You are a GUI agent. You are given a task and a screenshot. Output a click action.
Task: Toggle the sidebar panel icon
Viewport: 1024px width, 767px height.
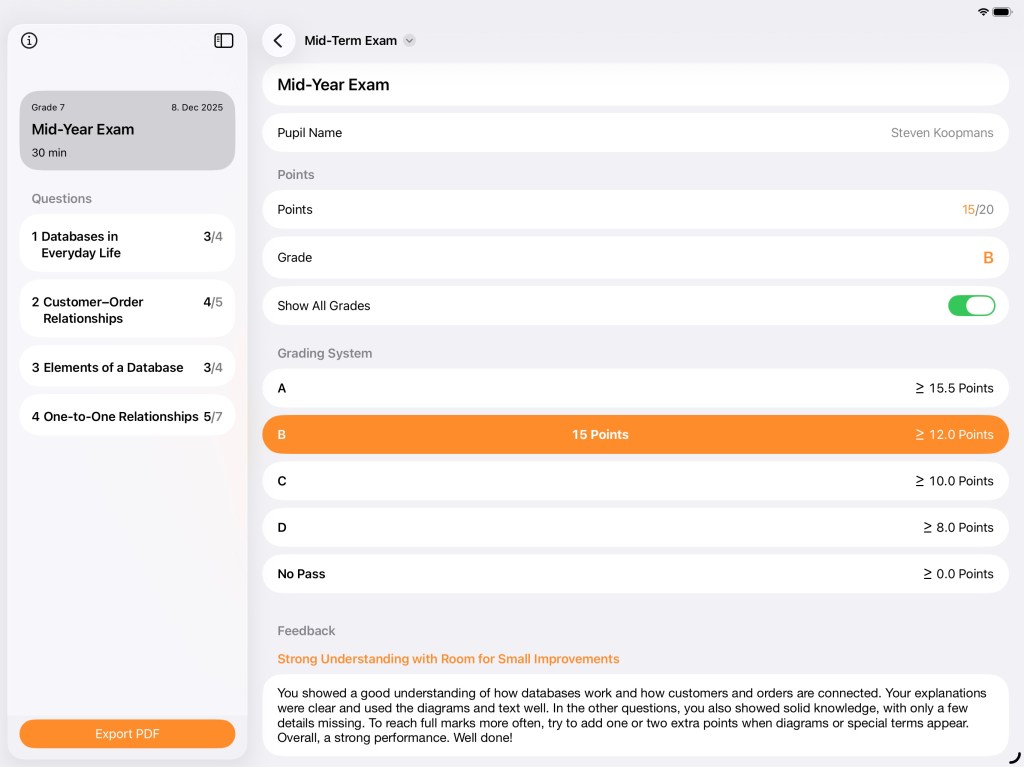pyautogui.click(x=224, y=41)
